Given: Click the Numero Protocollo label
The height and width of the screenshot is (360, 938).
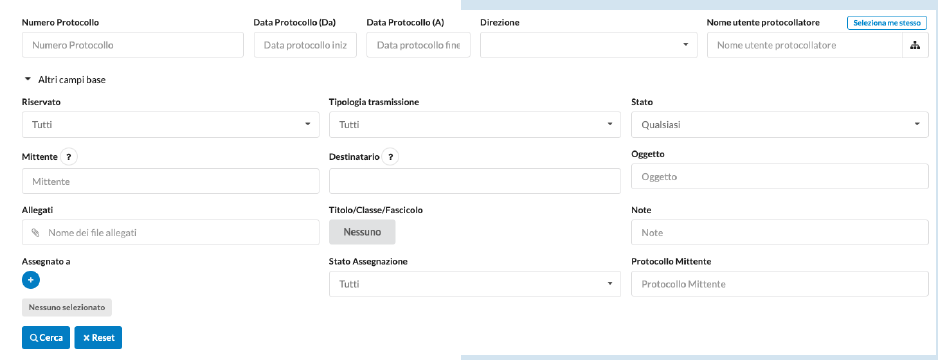Looking at the screenshot, I should pos(60,23).
